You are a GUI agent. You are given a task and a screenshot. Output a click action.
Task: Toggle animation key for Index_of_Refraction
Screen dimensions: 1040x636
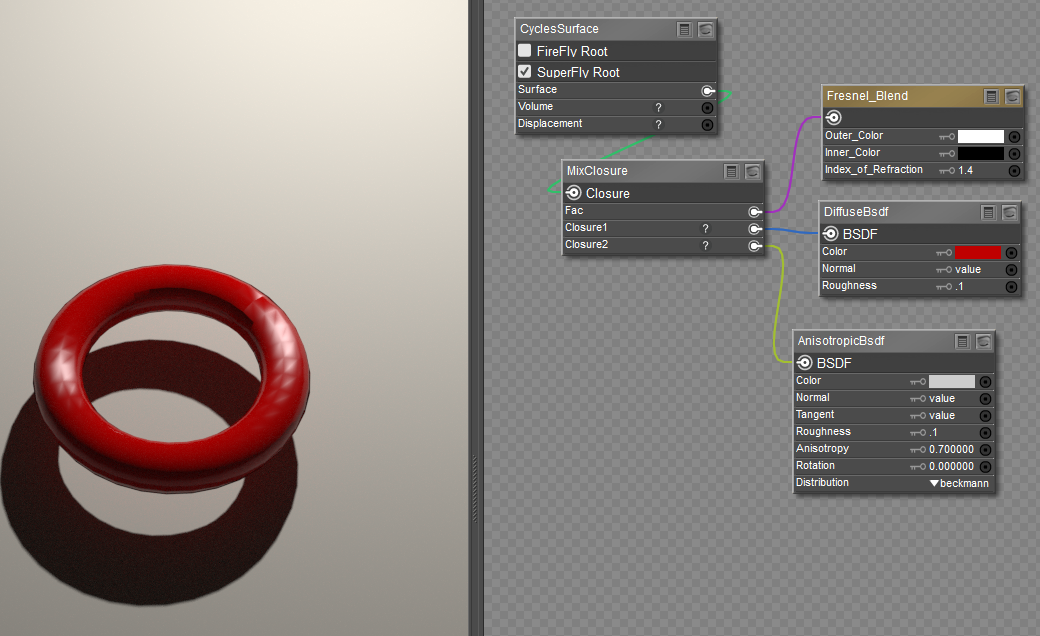(946, 171)
